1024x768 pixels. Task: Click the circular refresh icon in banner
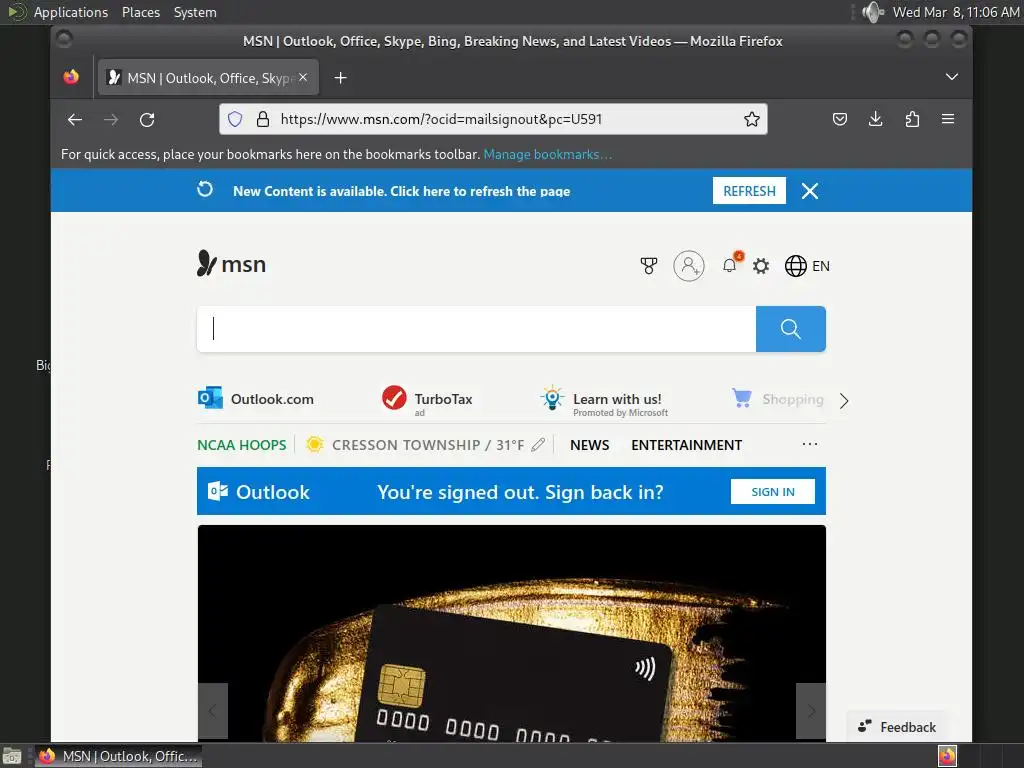[x=205, y=189]
